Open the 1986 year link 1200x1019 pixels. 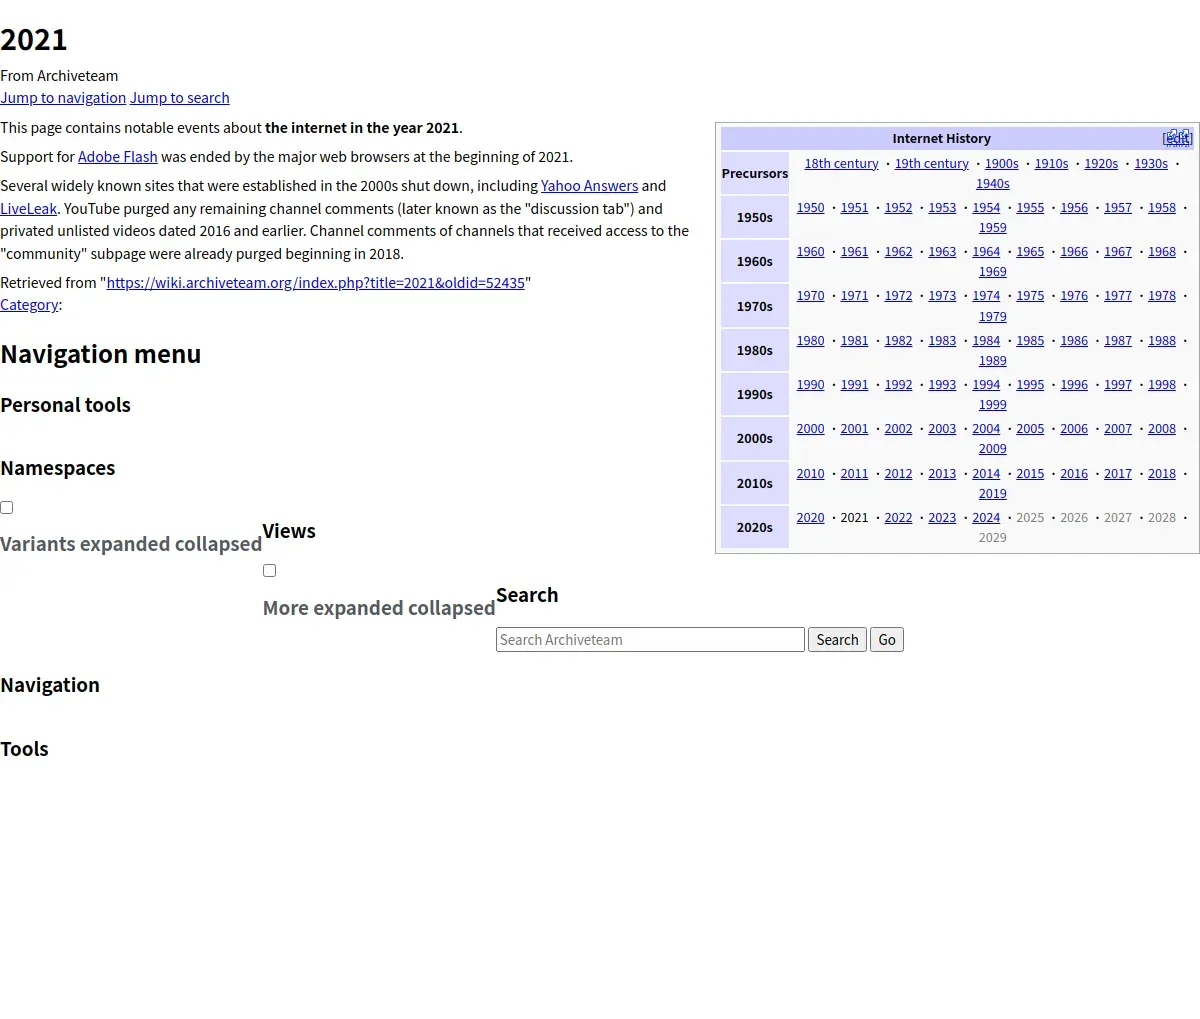pos(1074,341)
